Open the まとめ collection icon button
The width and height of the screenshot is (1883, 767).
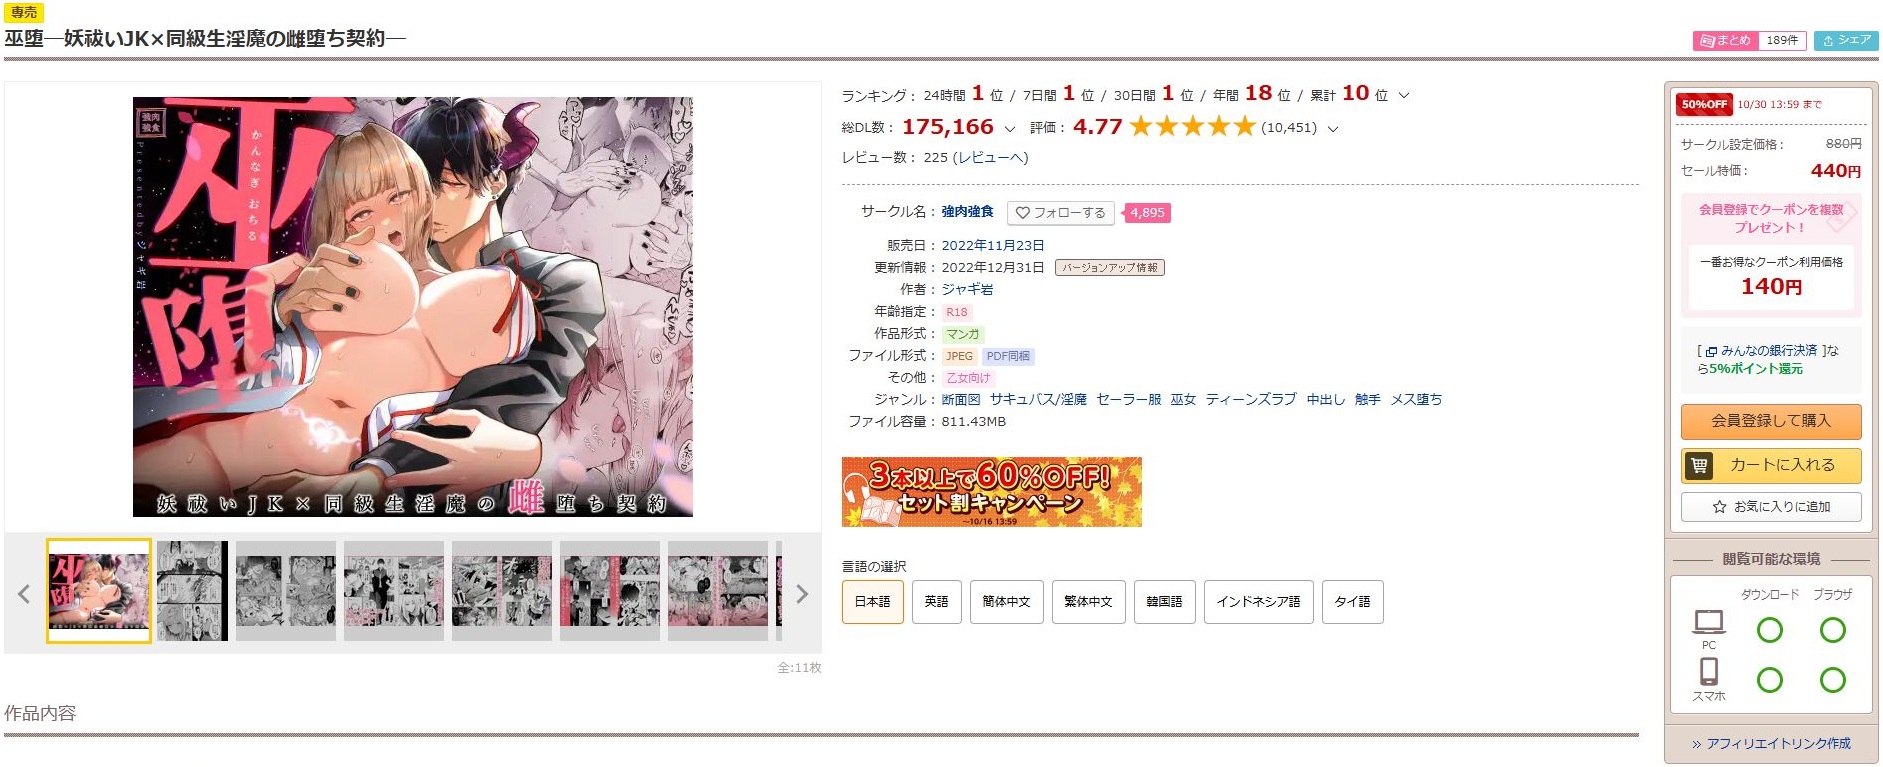click(1724, 40)
